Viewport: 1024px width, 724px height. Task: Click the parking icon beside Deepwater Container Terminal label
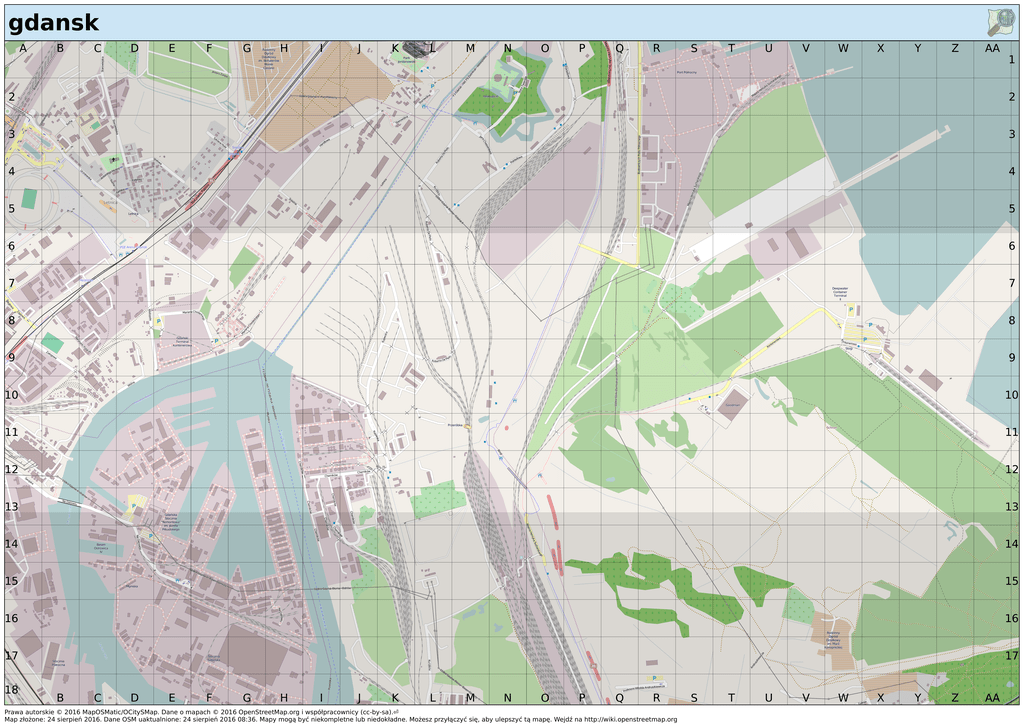(x=851, y=309)
